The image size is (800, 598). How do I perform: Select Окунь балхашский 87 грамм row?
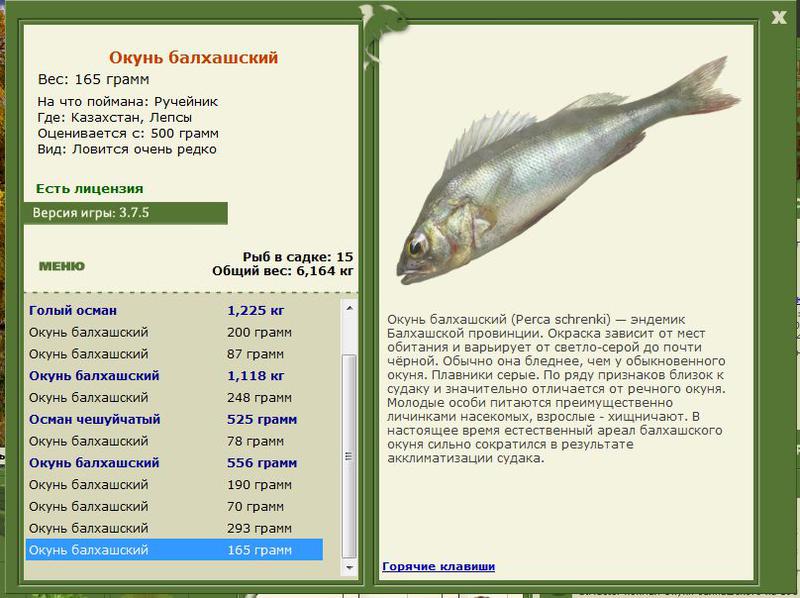(x=174, y=354)
